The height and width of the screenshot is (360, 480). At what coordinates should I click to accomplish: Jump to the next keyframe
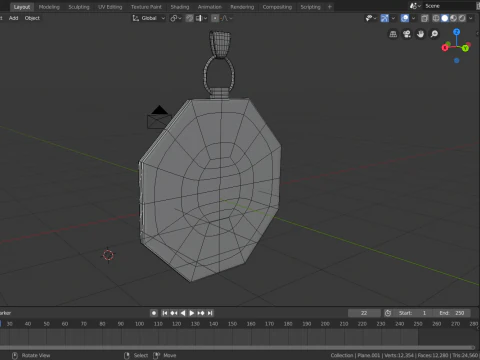point(201,313)
